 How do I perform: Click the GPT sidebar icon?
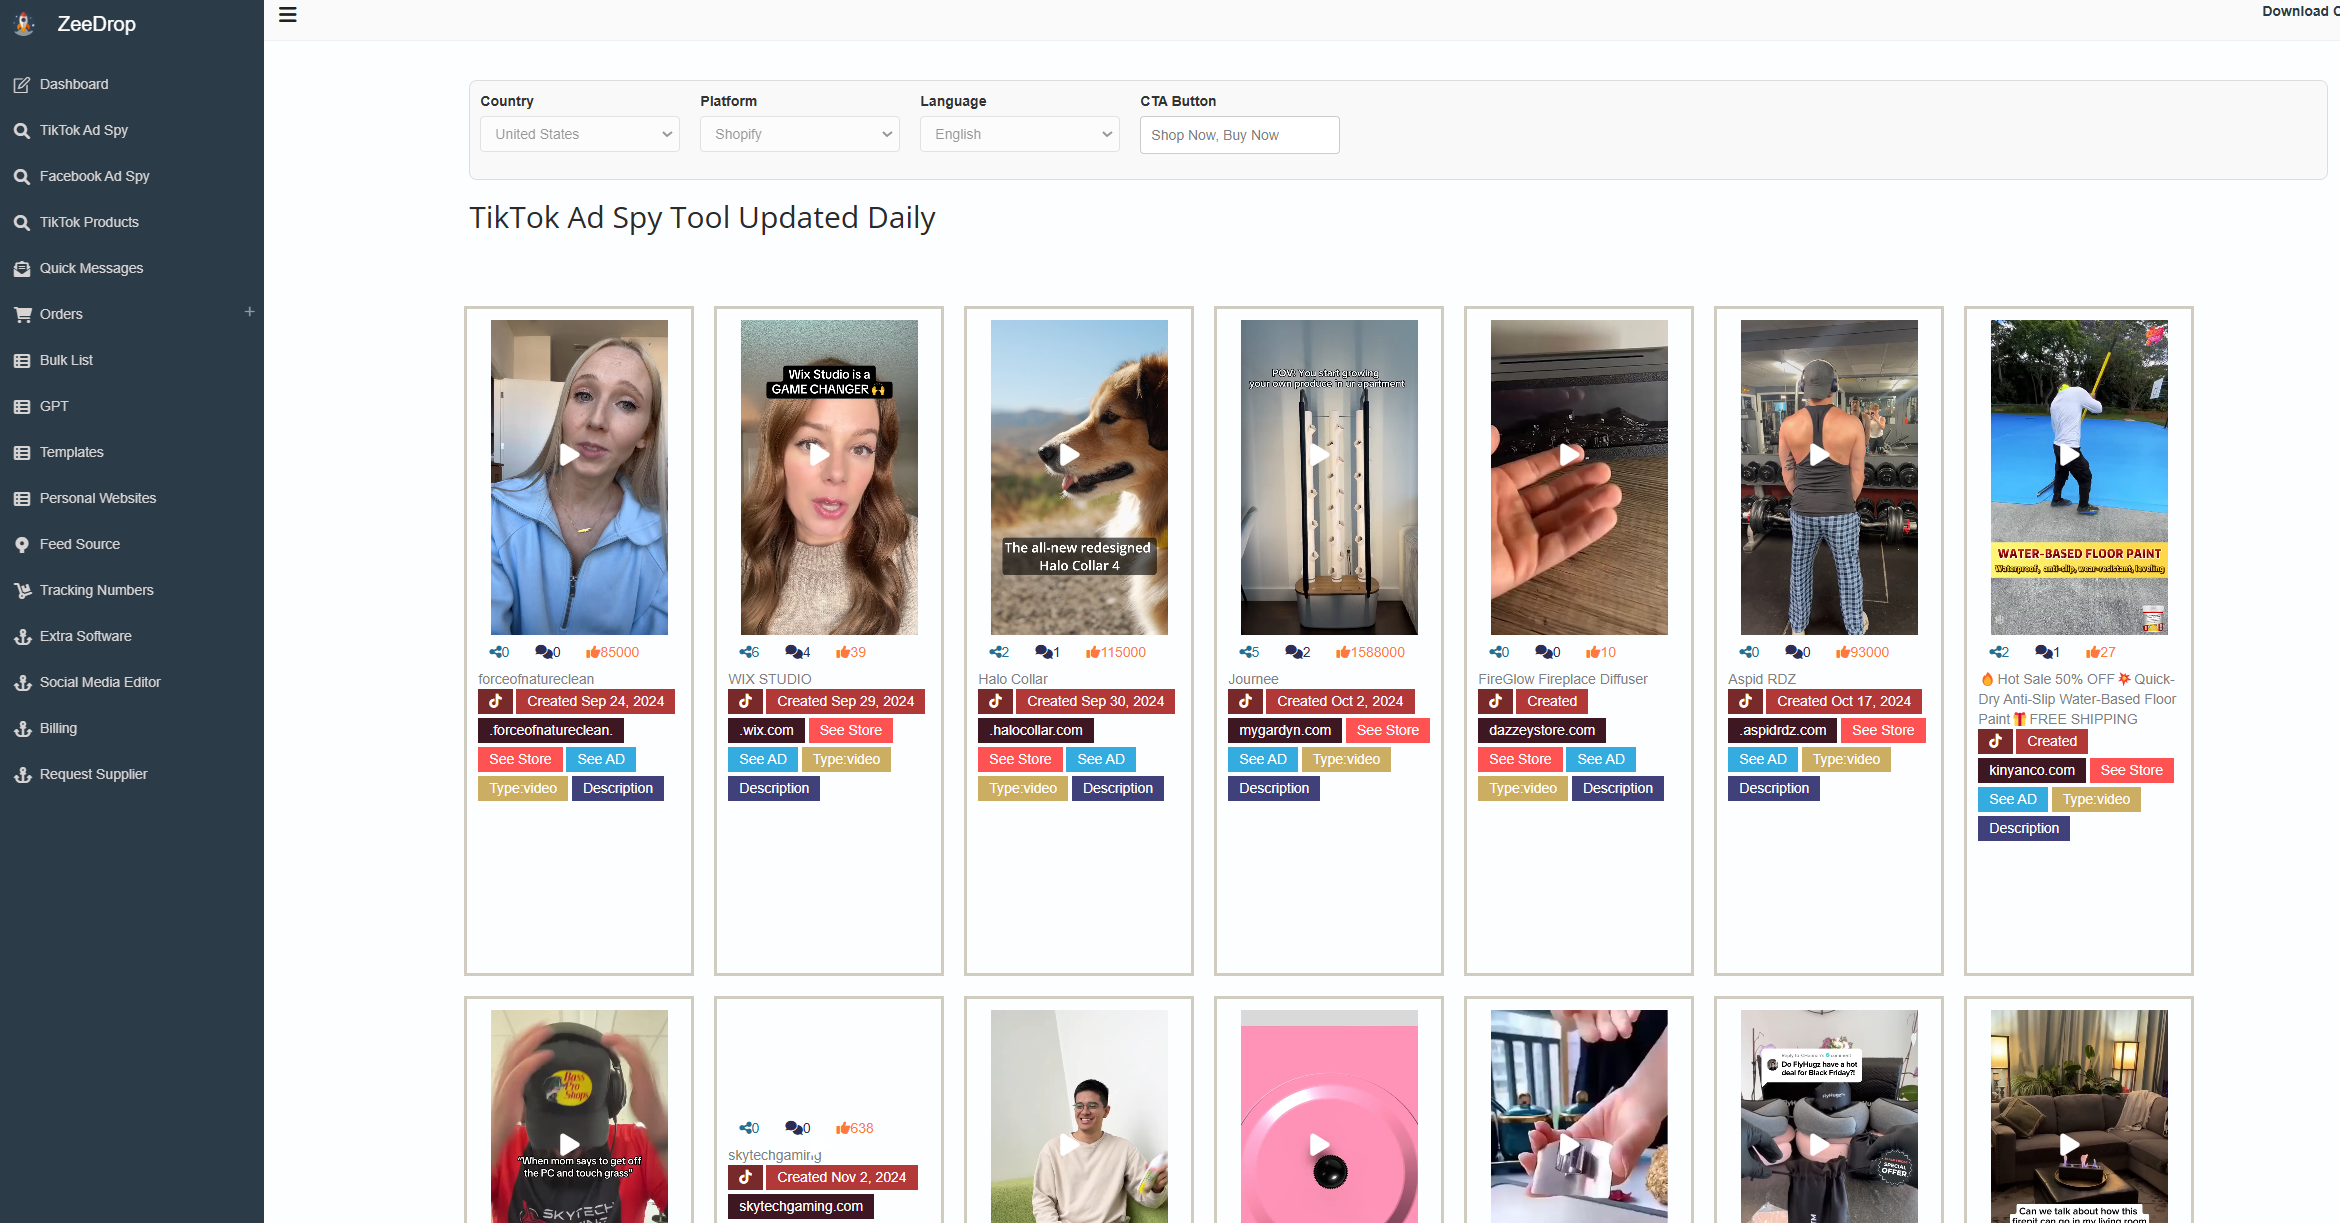(x=22, y=406)
